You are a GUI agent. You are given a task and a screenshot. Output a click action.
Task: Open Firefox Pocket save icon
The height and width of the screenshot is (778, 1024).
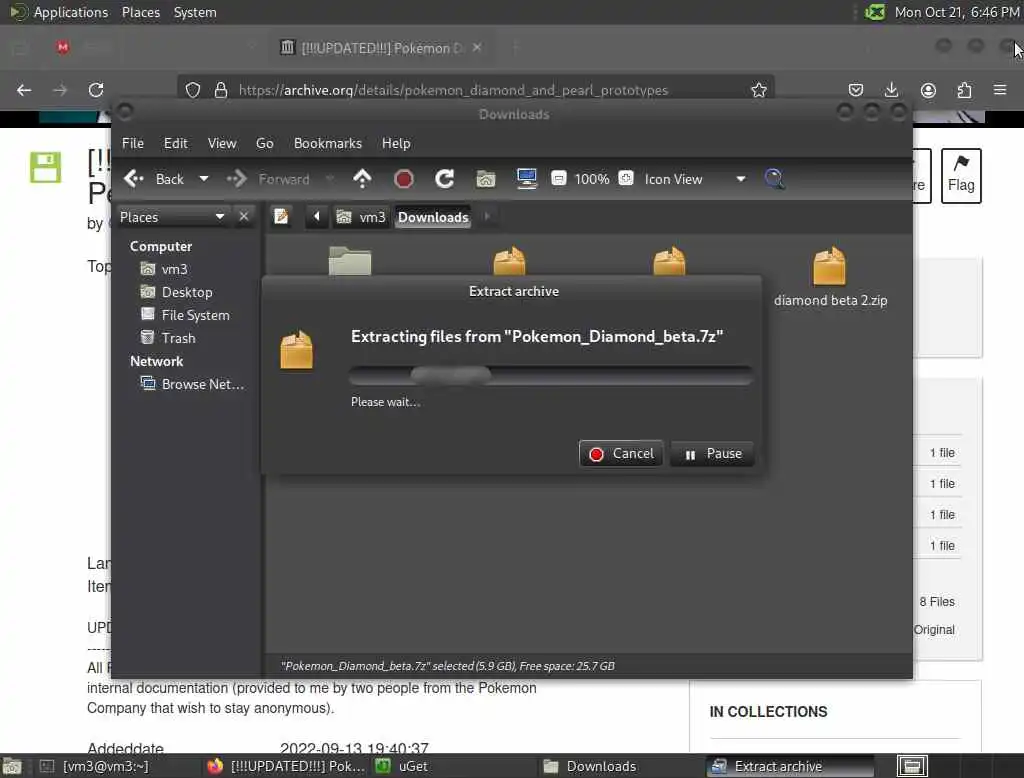[x=856, y=90]
